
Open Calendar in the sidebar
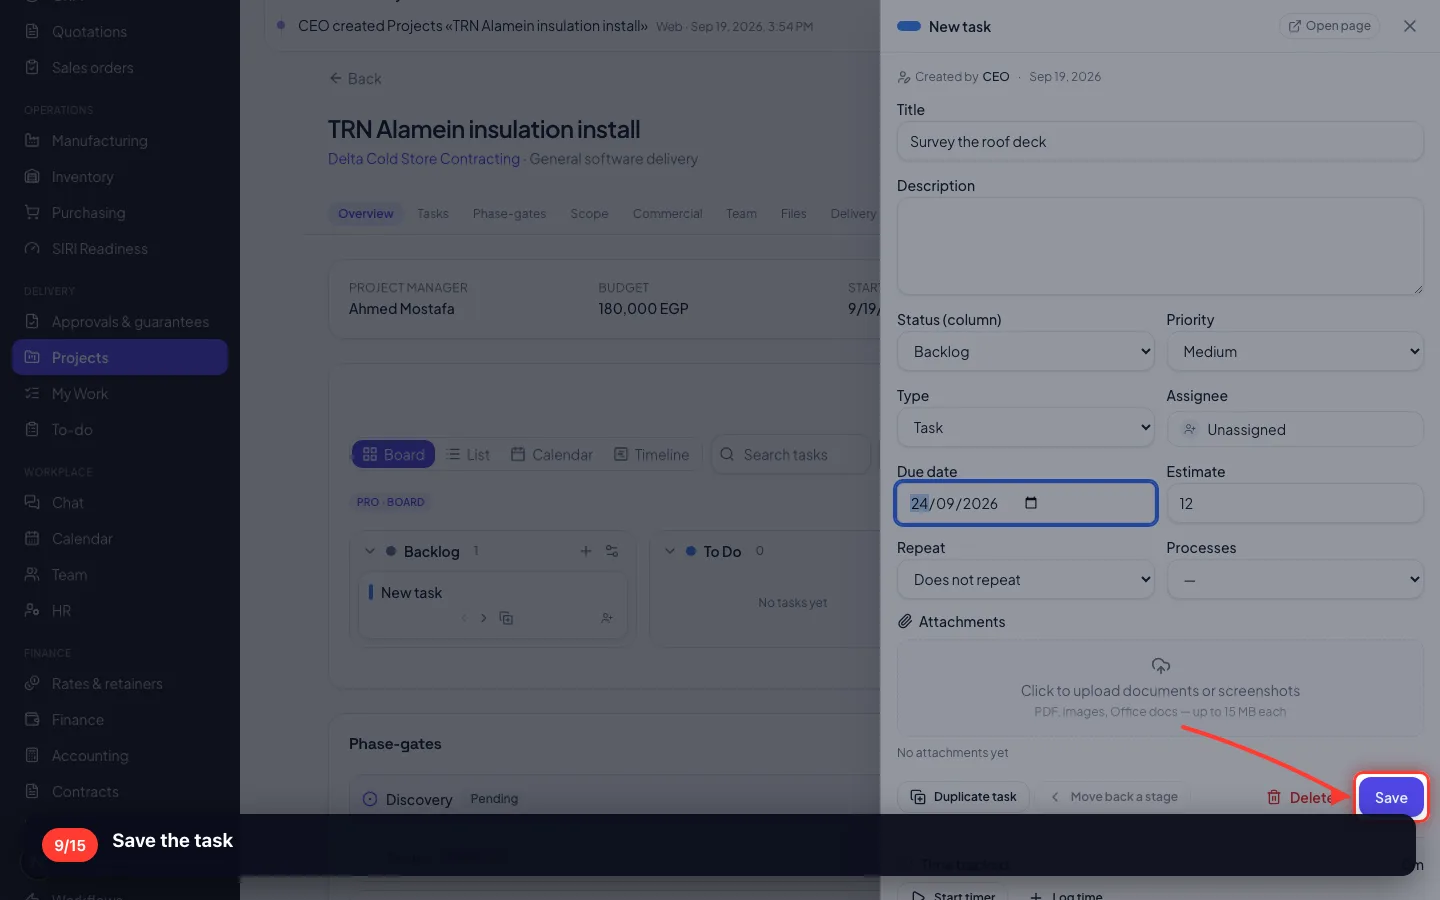pos(120,539)
